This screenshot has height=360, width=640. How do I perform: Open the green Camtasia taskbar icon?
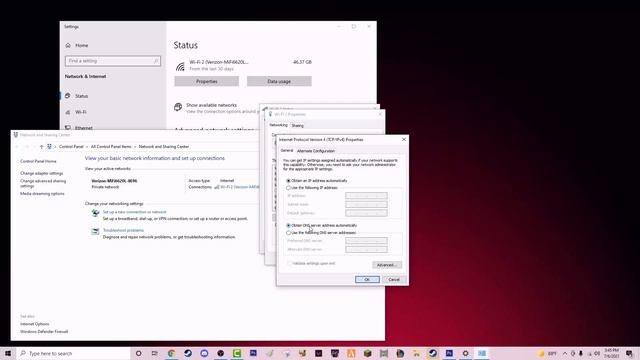[x=237, y=353]
